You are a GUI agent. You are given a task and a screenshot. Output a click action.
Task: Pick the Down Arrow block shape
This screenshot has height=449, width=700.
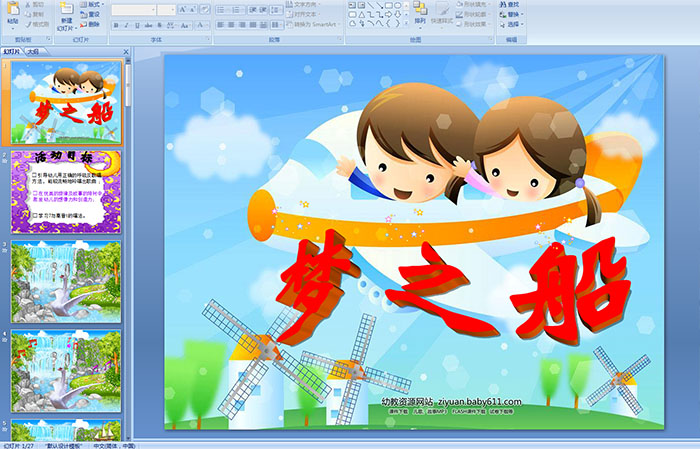pos(397,14)
